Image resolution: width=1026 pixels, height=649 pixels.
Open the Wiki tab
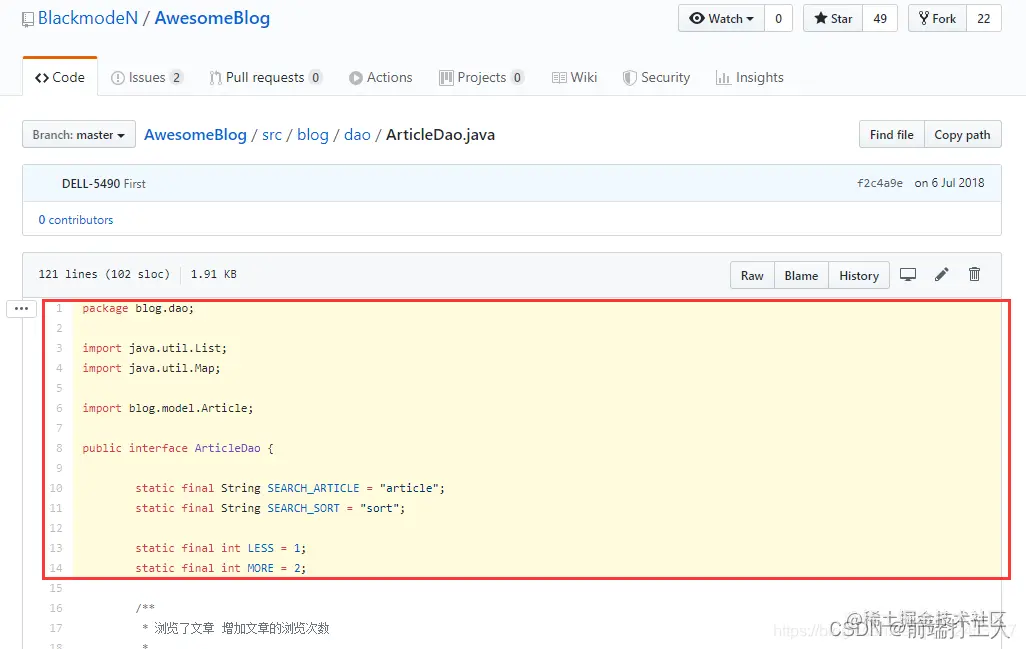point(575,77)
